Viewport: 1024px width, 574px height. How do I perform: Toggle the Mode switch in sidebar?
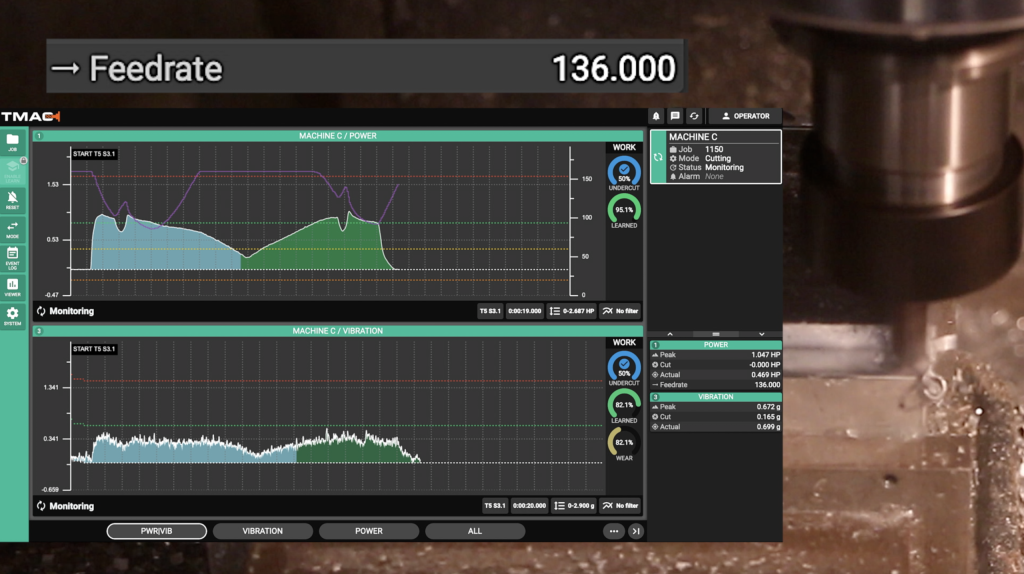click(x=13, y=229)
